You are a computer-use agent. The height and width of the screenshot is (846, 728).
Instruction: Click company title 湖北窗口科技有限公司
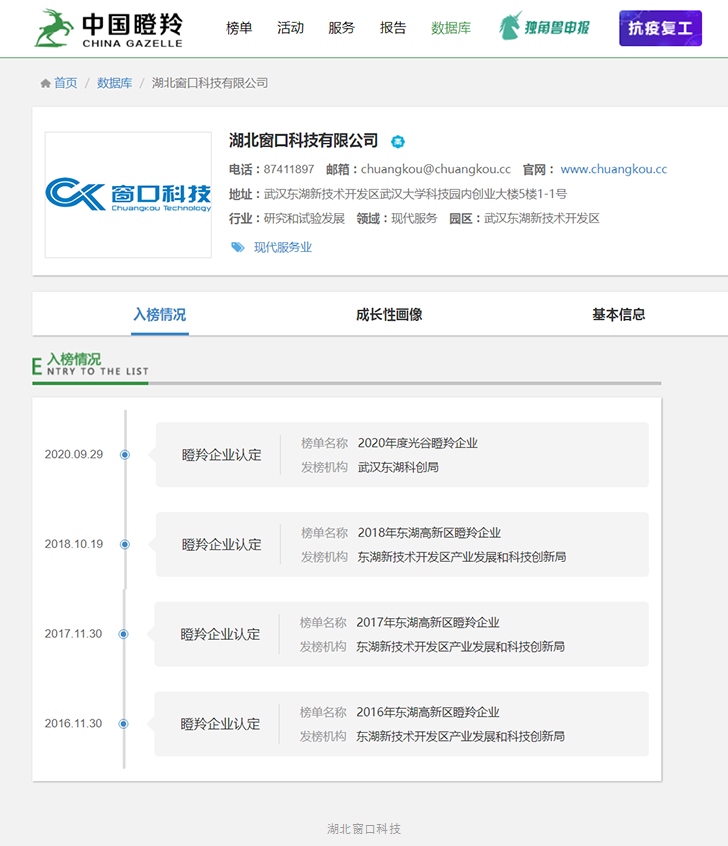303,141
